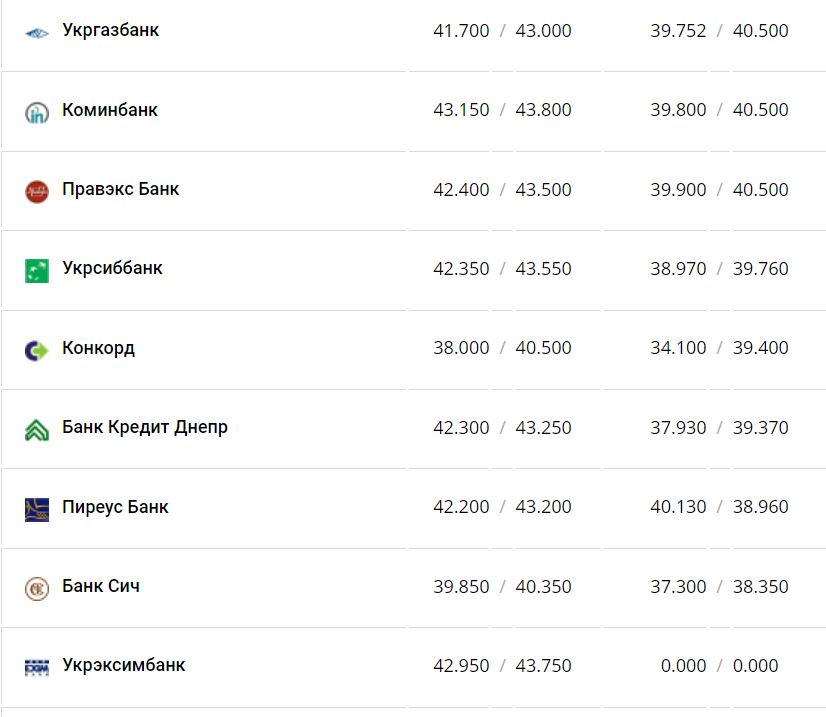Viewport: 826px width, 717px height.
Task: Open the Укрэксимбанк name link
Action: [123, 665]
